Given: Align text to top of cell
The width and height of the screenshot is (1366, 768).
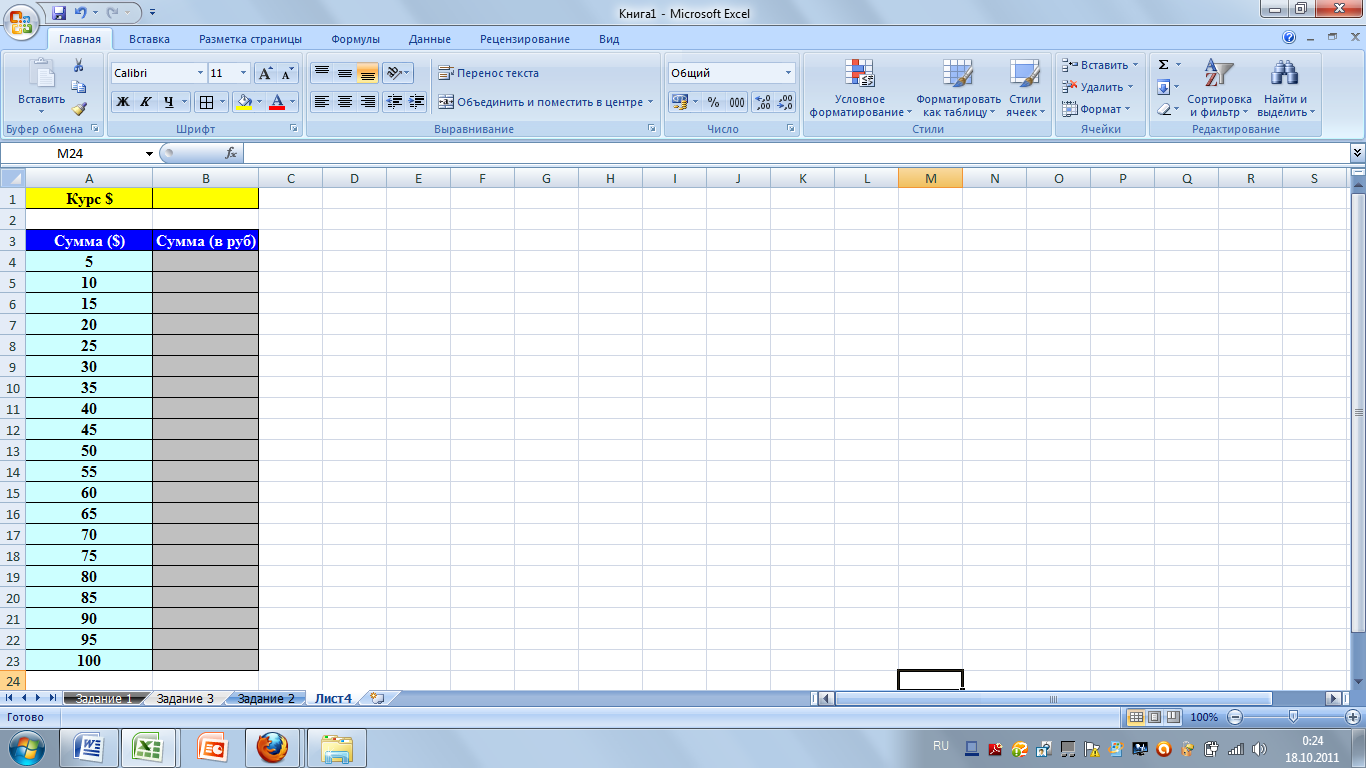Looking at the screenshot, I should coord(321,73).
